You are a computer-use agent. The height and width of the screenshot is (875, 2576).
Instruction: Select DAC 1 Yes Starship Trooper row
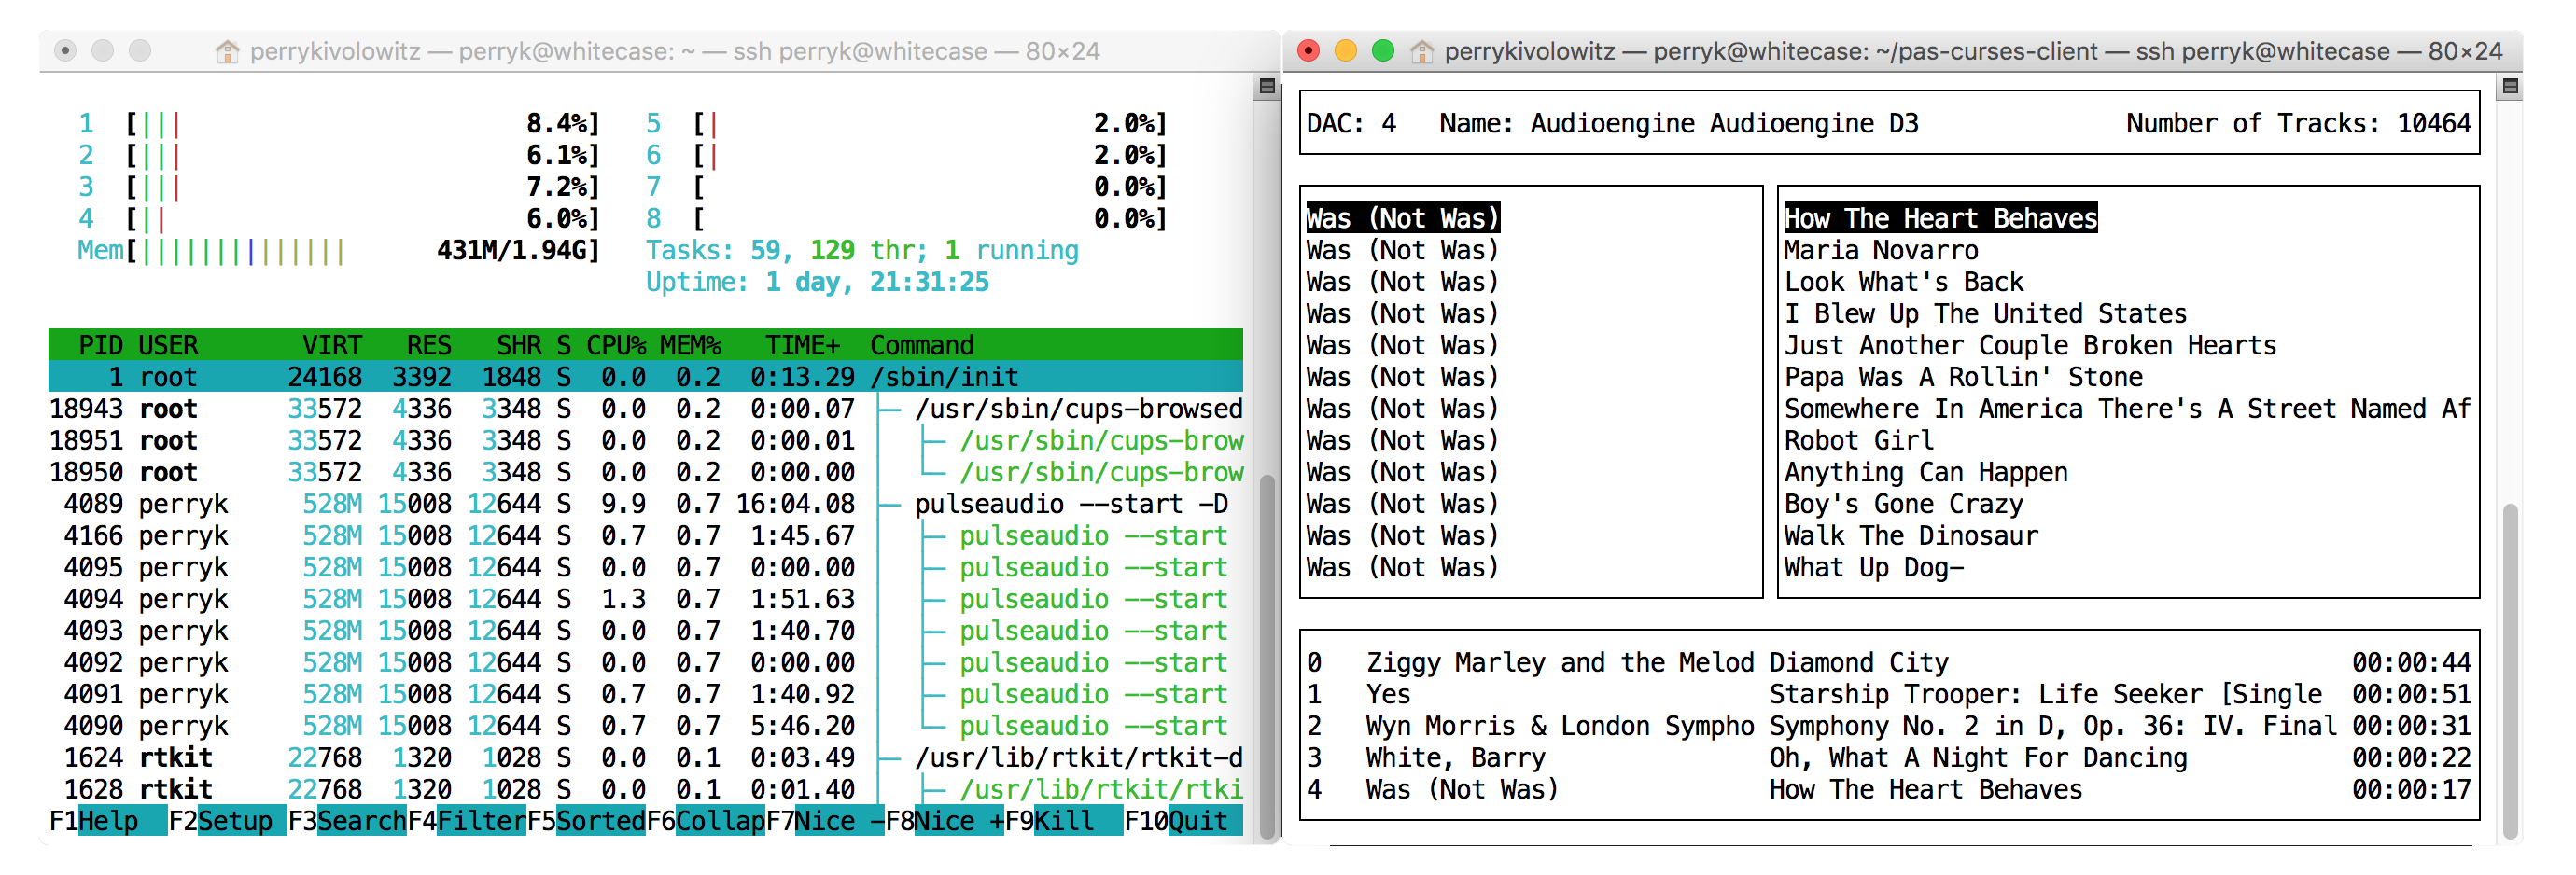pos(1889,695)
